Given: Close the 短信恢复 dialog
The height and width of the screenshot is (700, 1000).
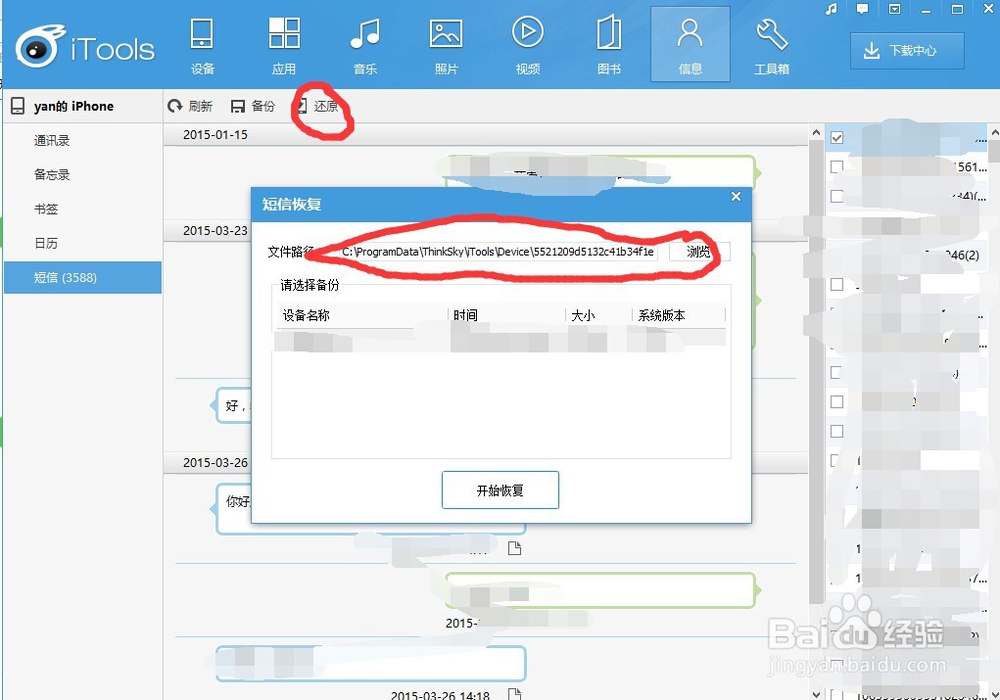Looking at the screenshot, I should tap(736, 196).
